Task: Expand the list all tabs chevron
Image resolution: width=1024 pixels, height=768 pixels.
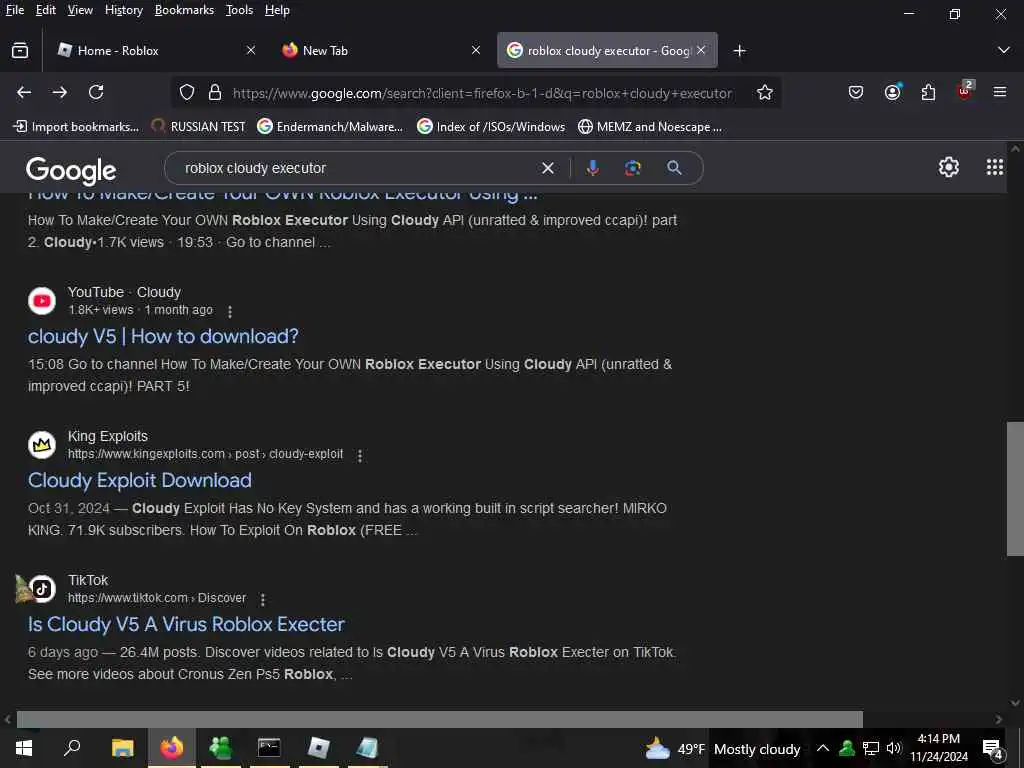Action: click(x=1004, y=50)
